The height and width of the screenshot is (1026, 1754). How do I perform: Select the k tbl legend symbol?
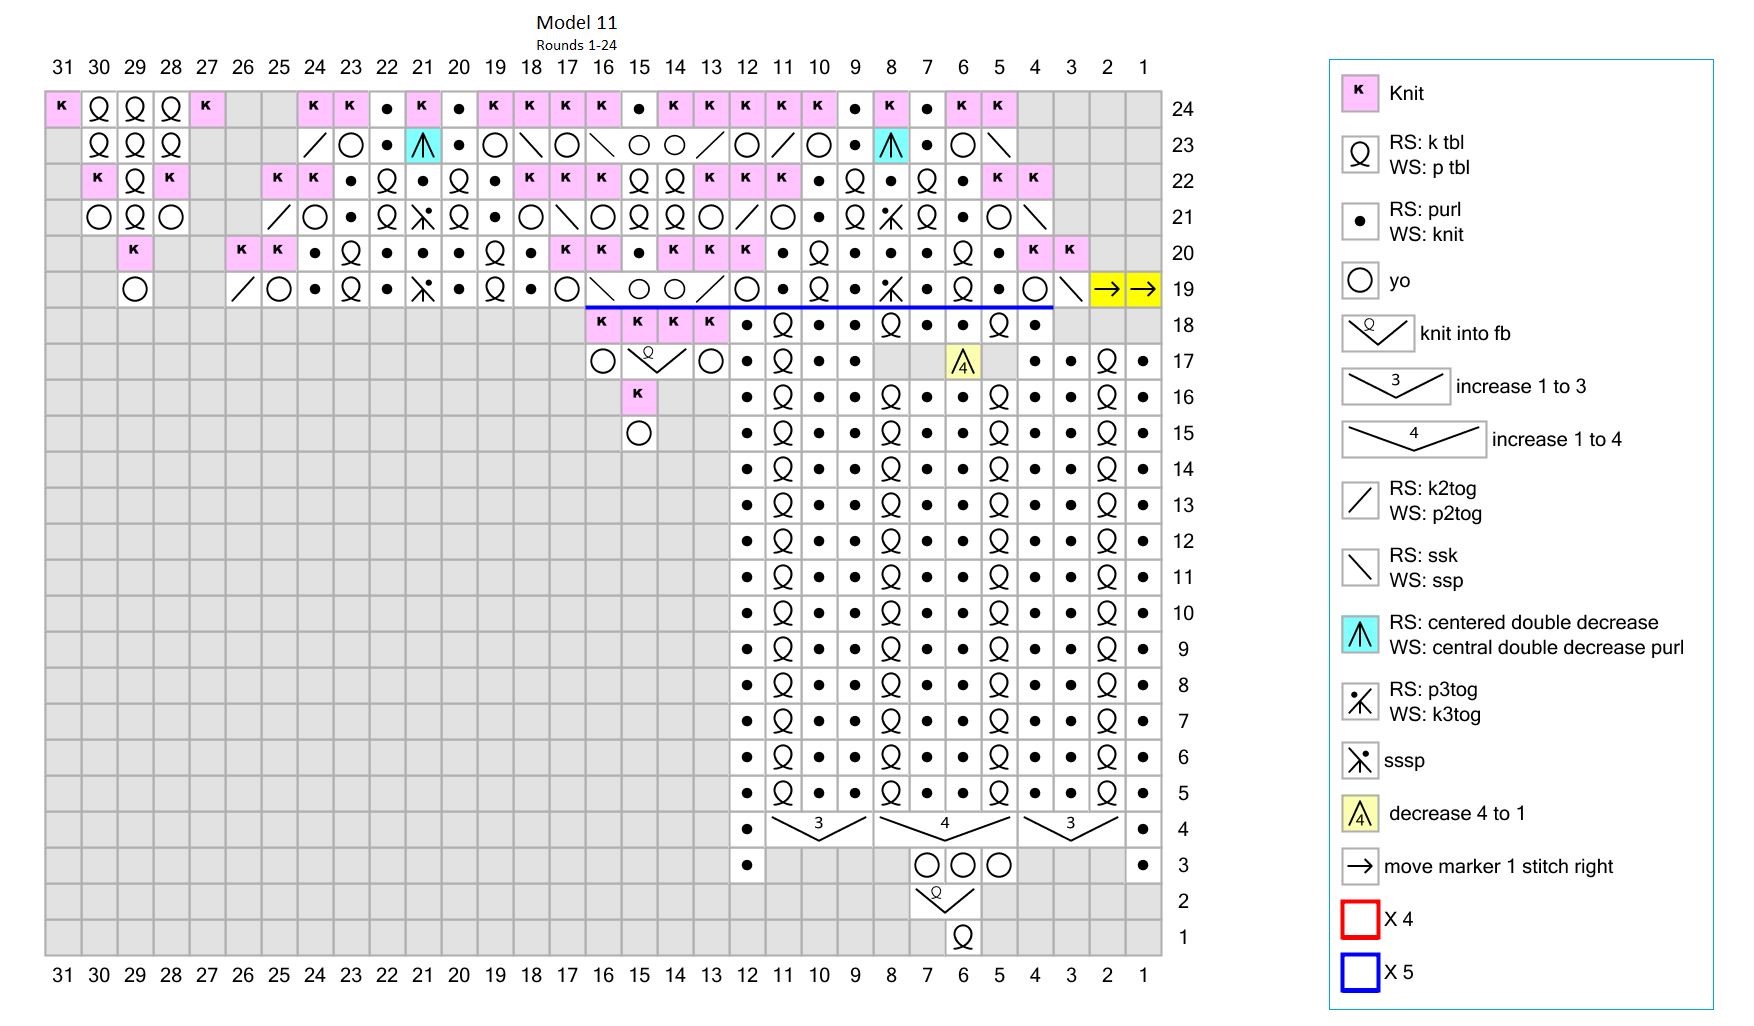pos(1360,155)
